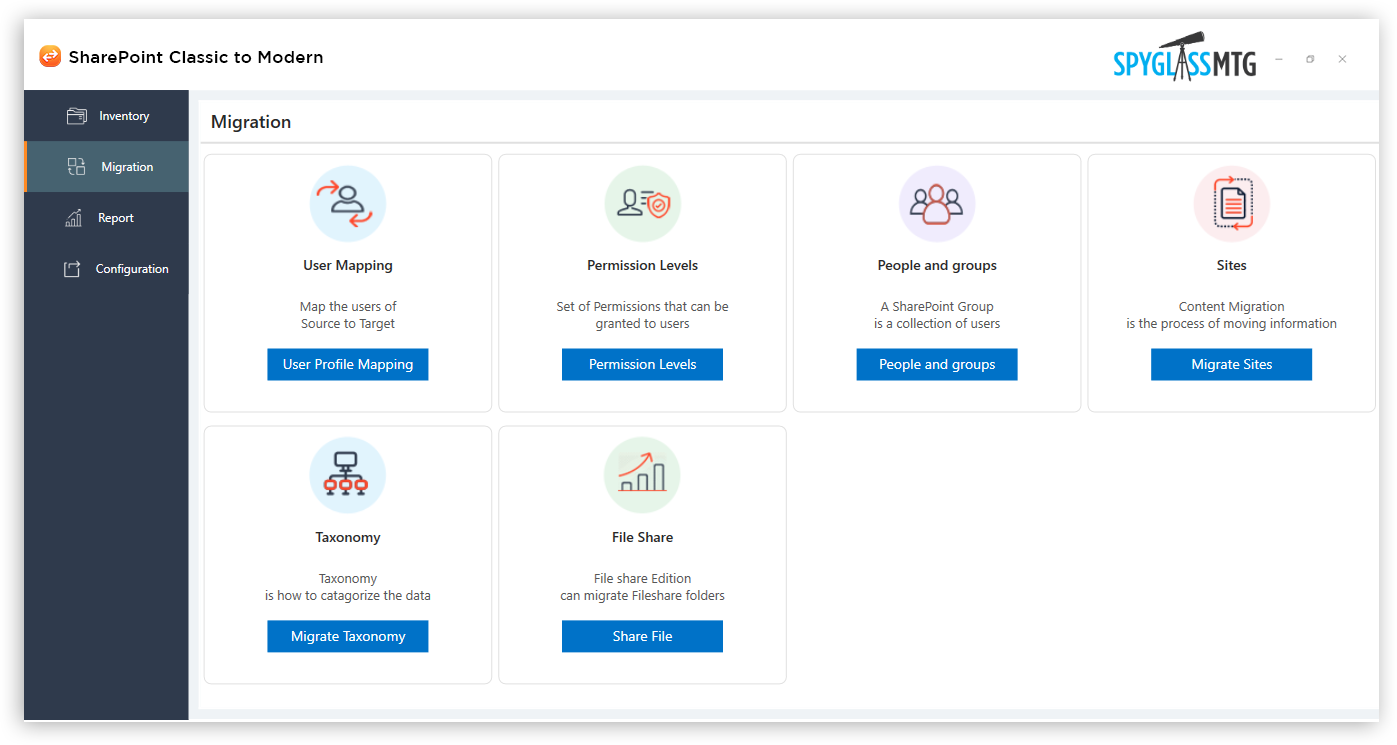Click the orange app logo icon
This screenshot has height=745, width=1397.
click(50, 57)
